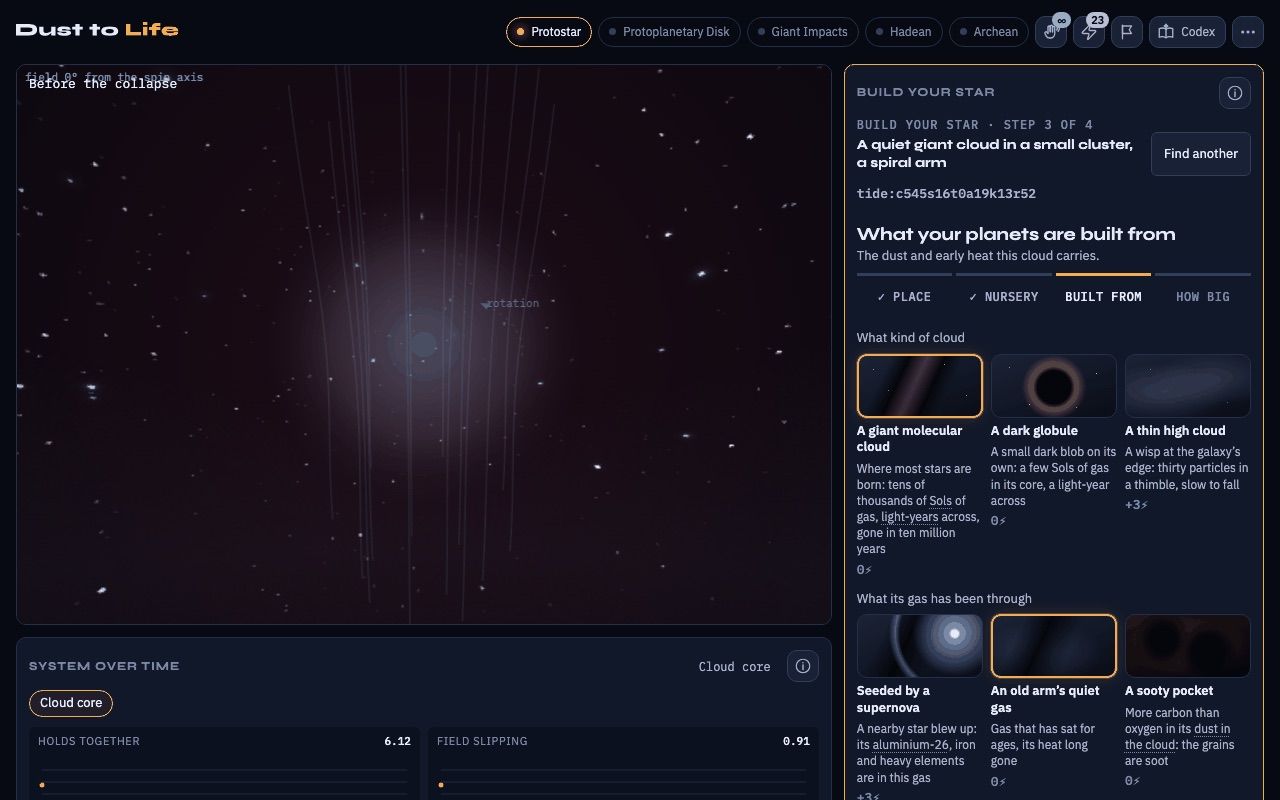Image resolution: width=1280 pixels, height=800 pixels.
Task: Open the three-dots more menu
Action: click(x=1248, y=32)
